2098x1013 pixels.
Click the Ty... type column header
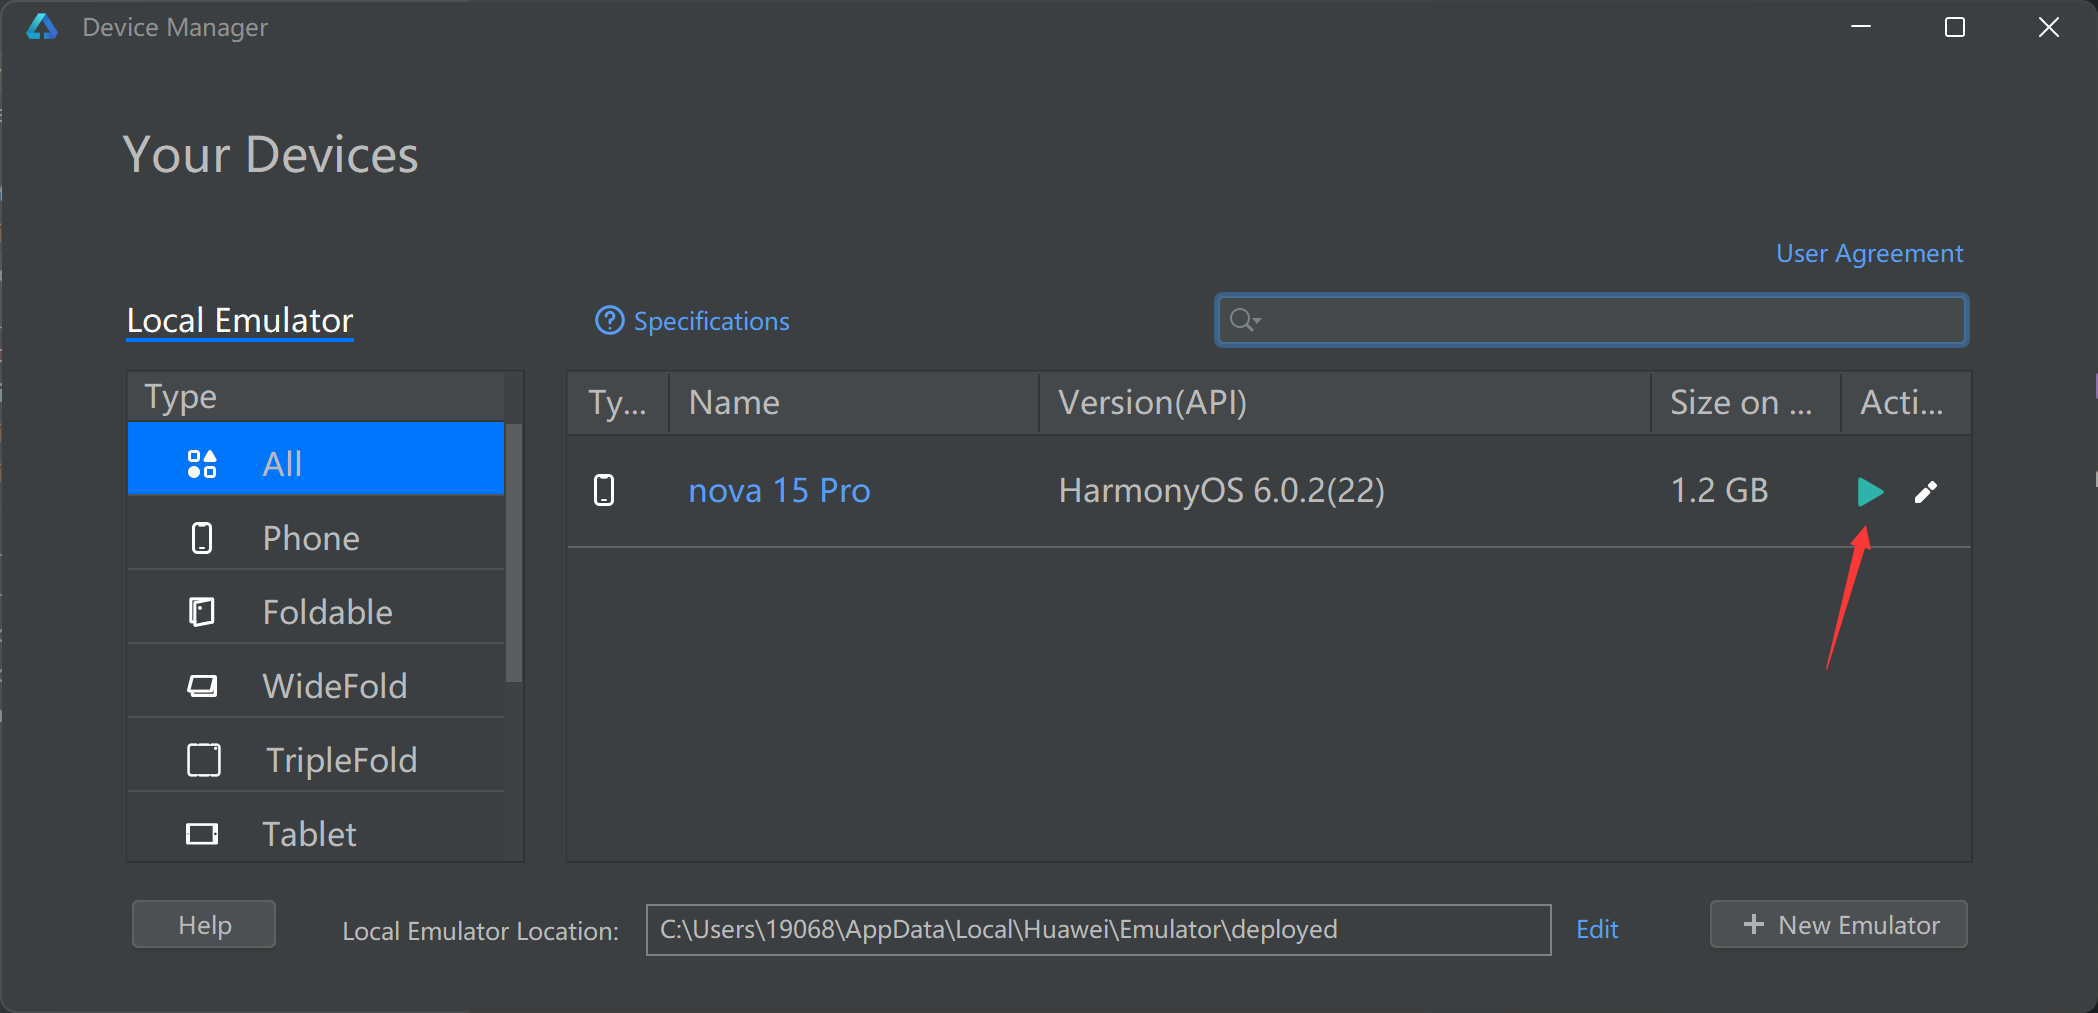pyautogui.click(x=618, y=403)
